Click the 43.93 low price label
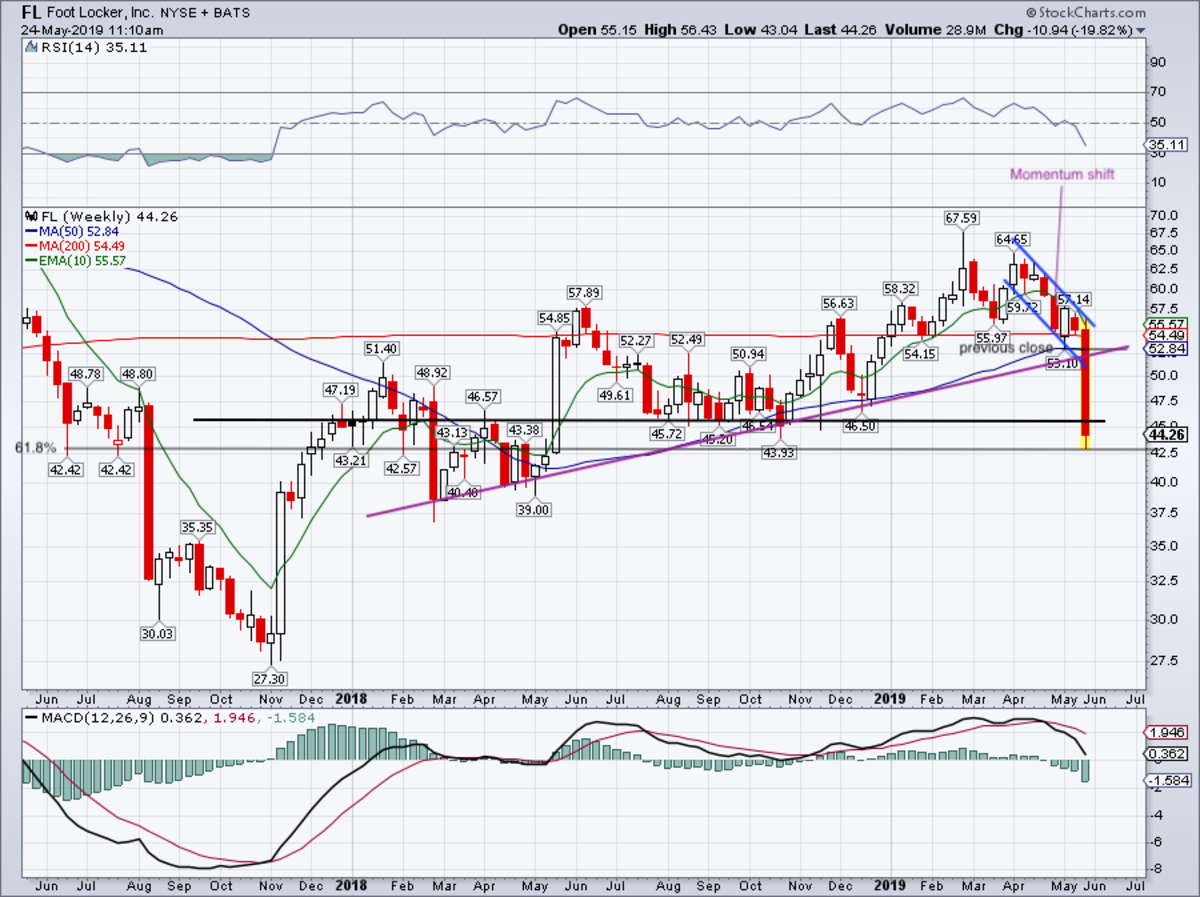Viewport: 1200px width, 897px height. pos(780,453)
